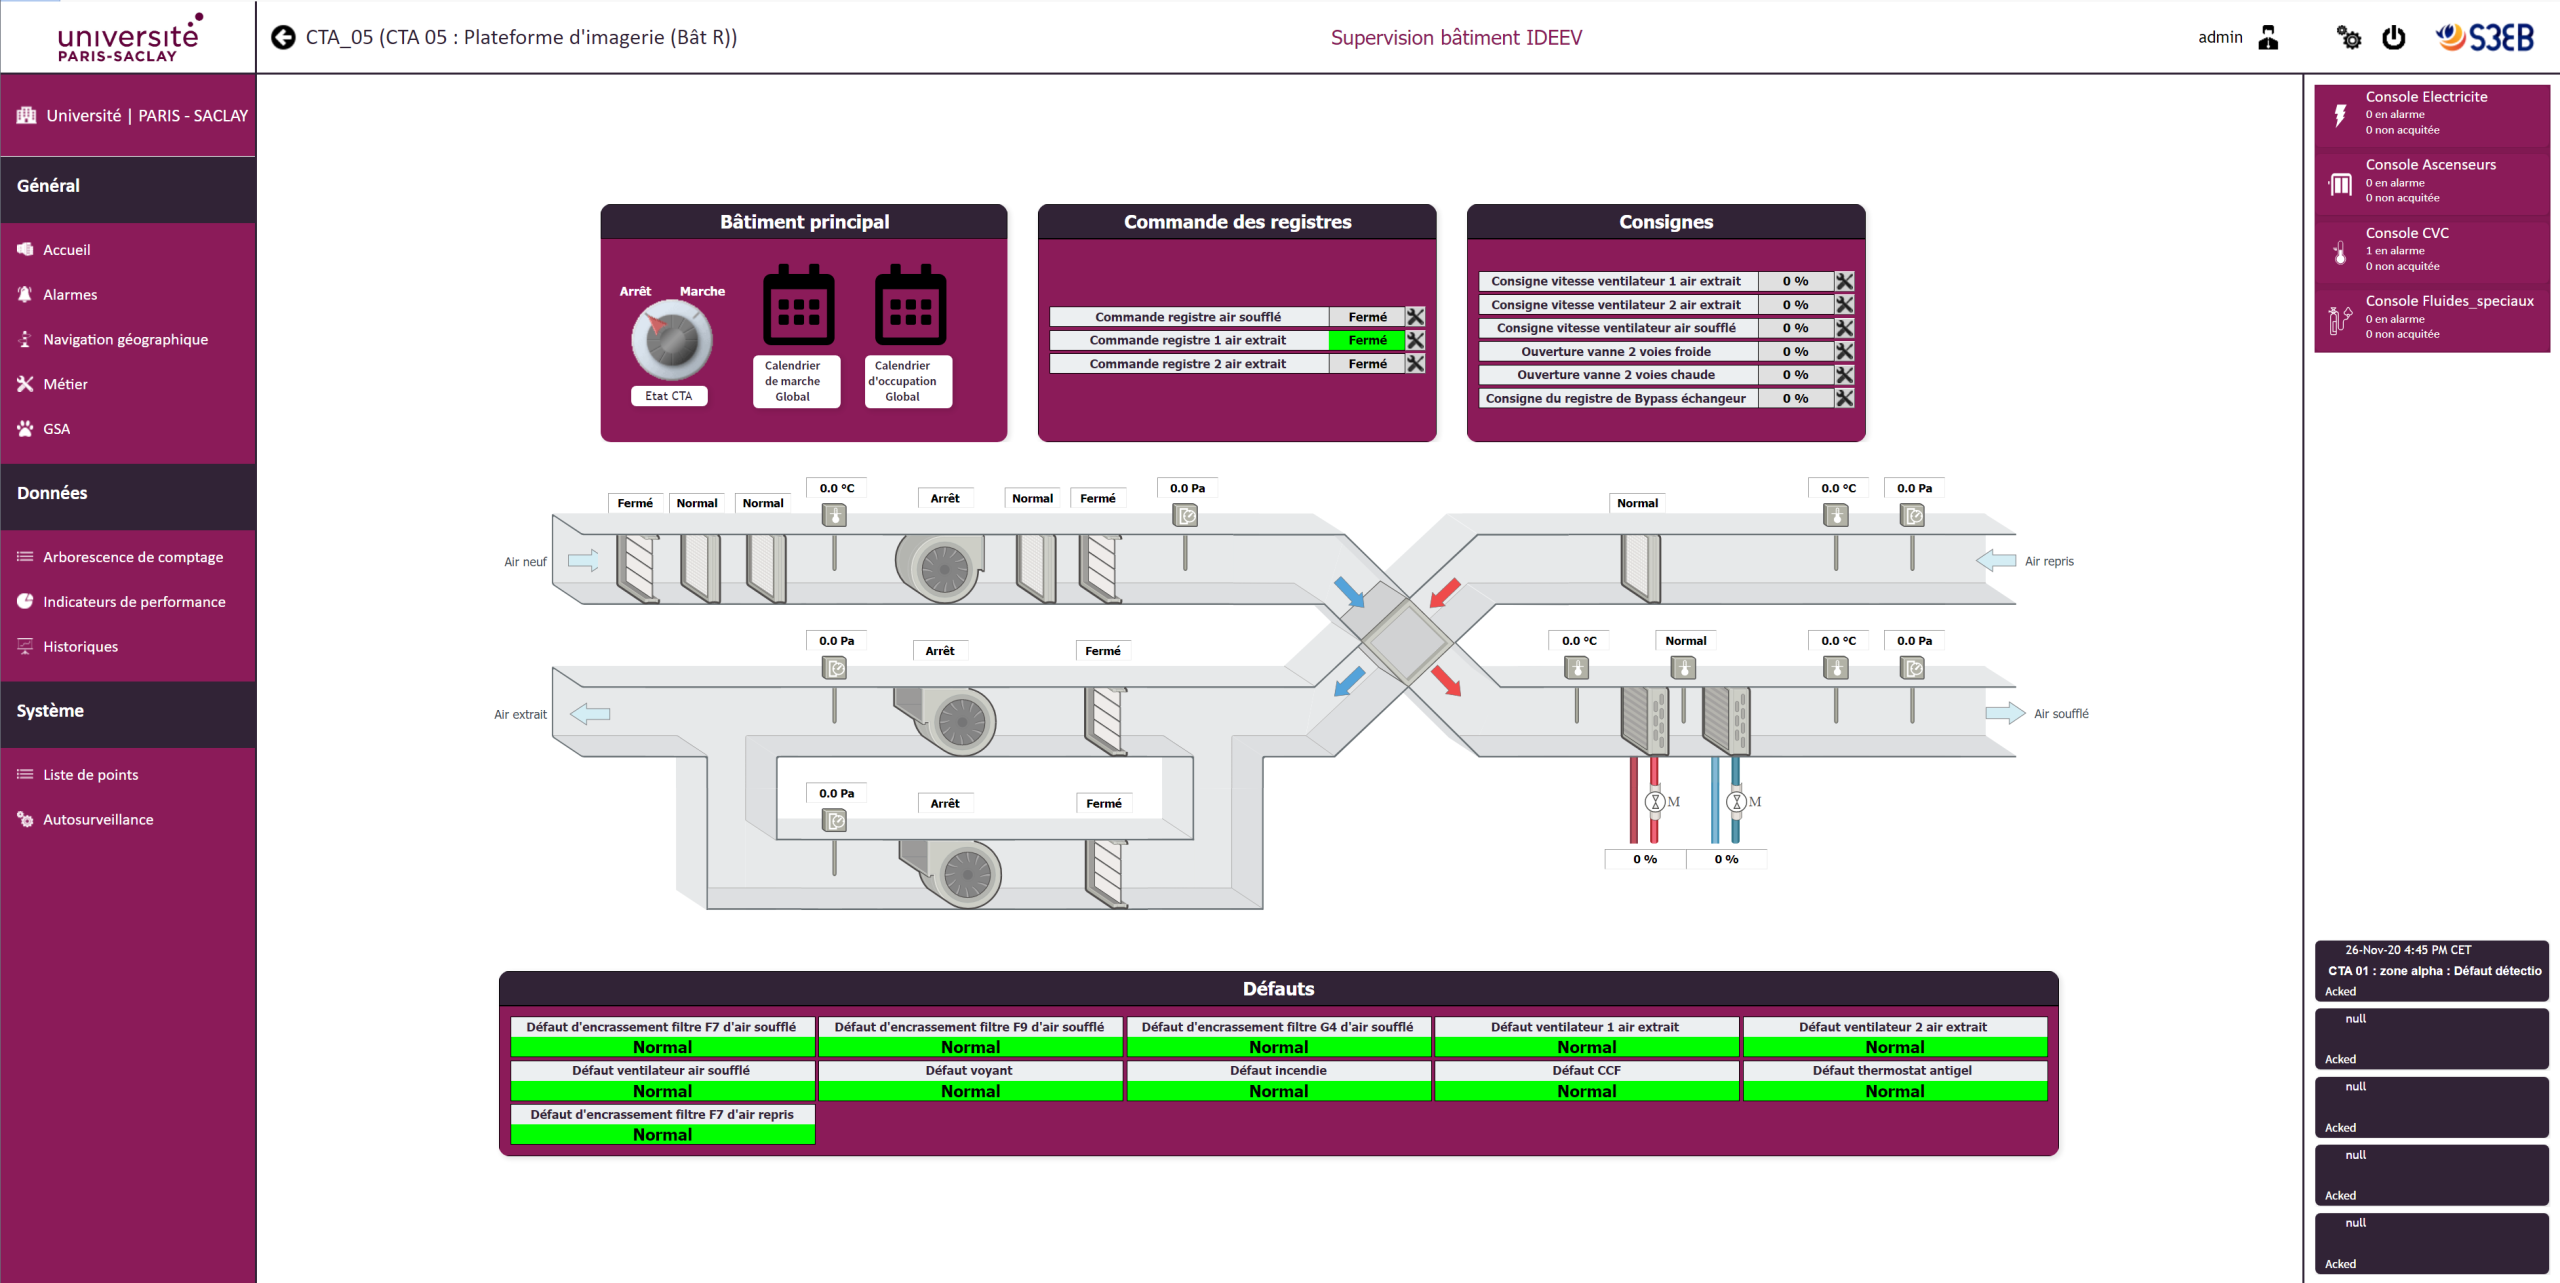The height and width of the screenshot is (1283, 2560).
Task: Click the admin user icon
Action: [x=2268, y=38]
